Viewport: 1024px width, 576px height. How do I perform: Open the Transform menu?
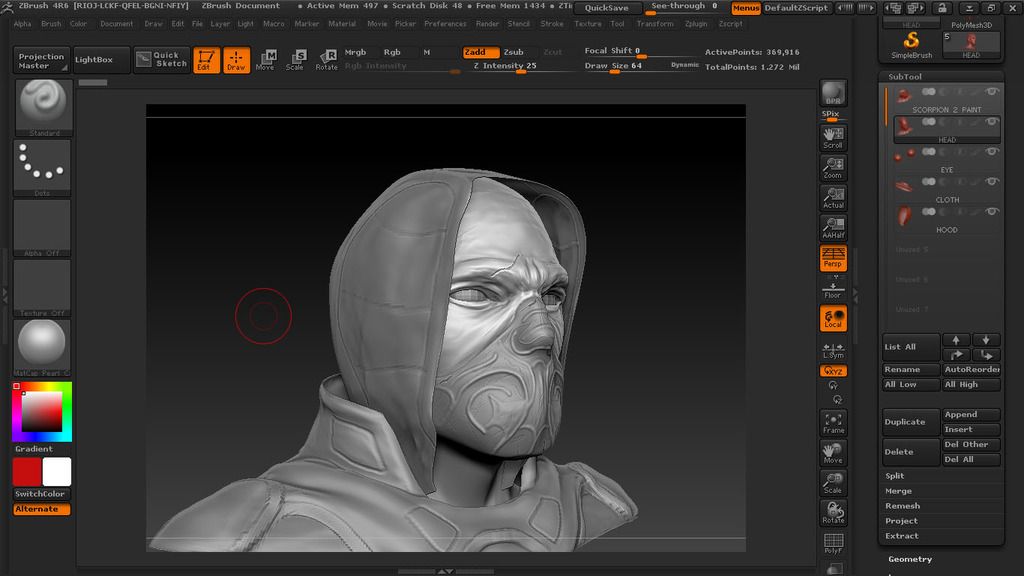[x=655, y=24]
